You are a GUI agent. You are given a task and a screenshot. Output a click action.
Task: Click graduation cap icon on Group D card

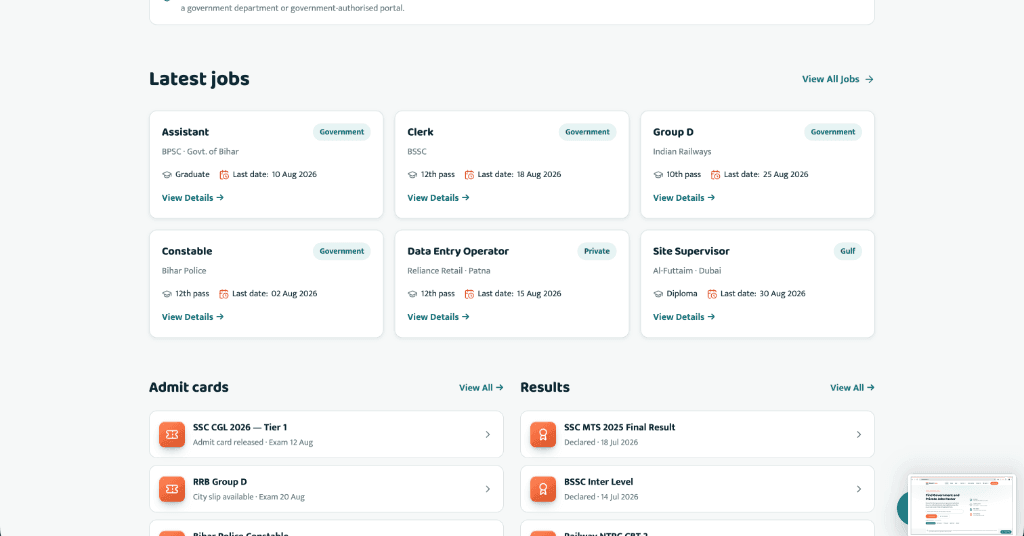click(658, 174)
